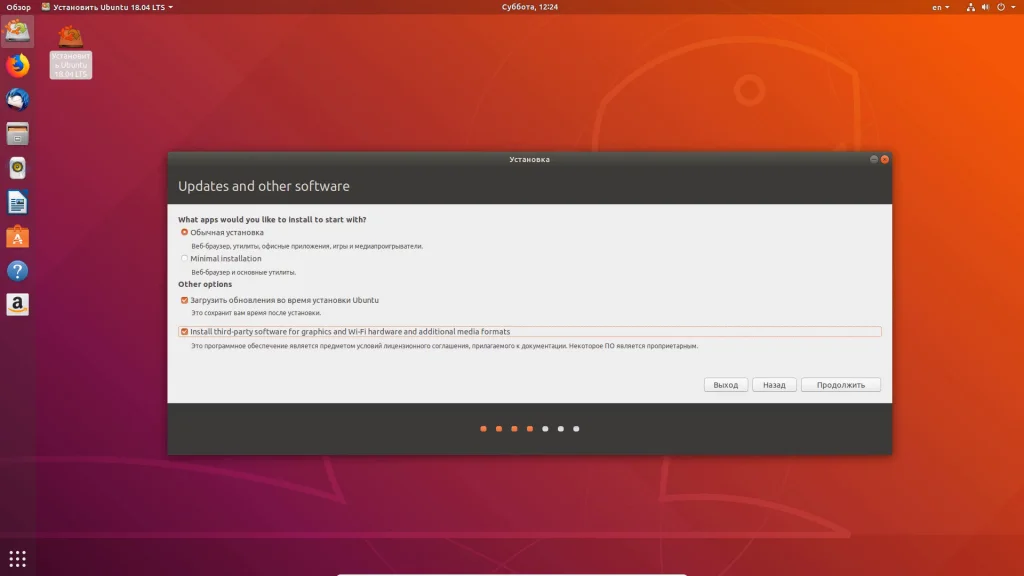Viewport: 1024px width, 576px height.
Task: Open the Help dock icon
Action: coord(18,271)
